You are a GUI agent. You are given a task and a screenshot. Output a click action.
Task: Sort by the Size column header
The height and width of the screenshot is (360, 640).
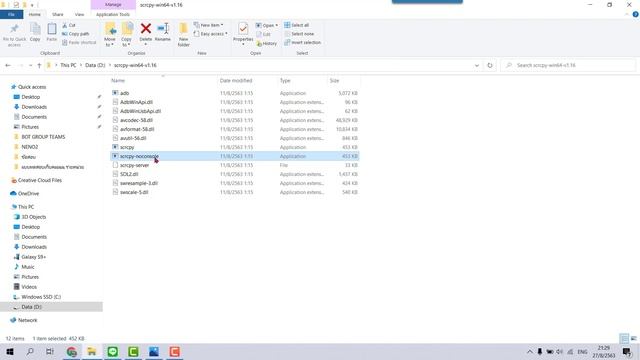(334, 80)
